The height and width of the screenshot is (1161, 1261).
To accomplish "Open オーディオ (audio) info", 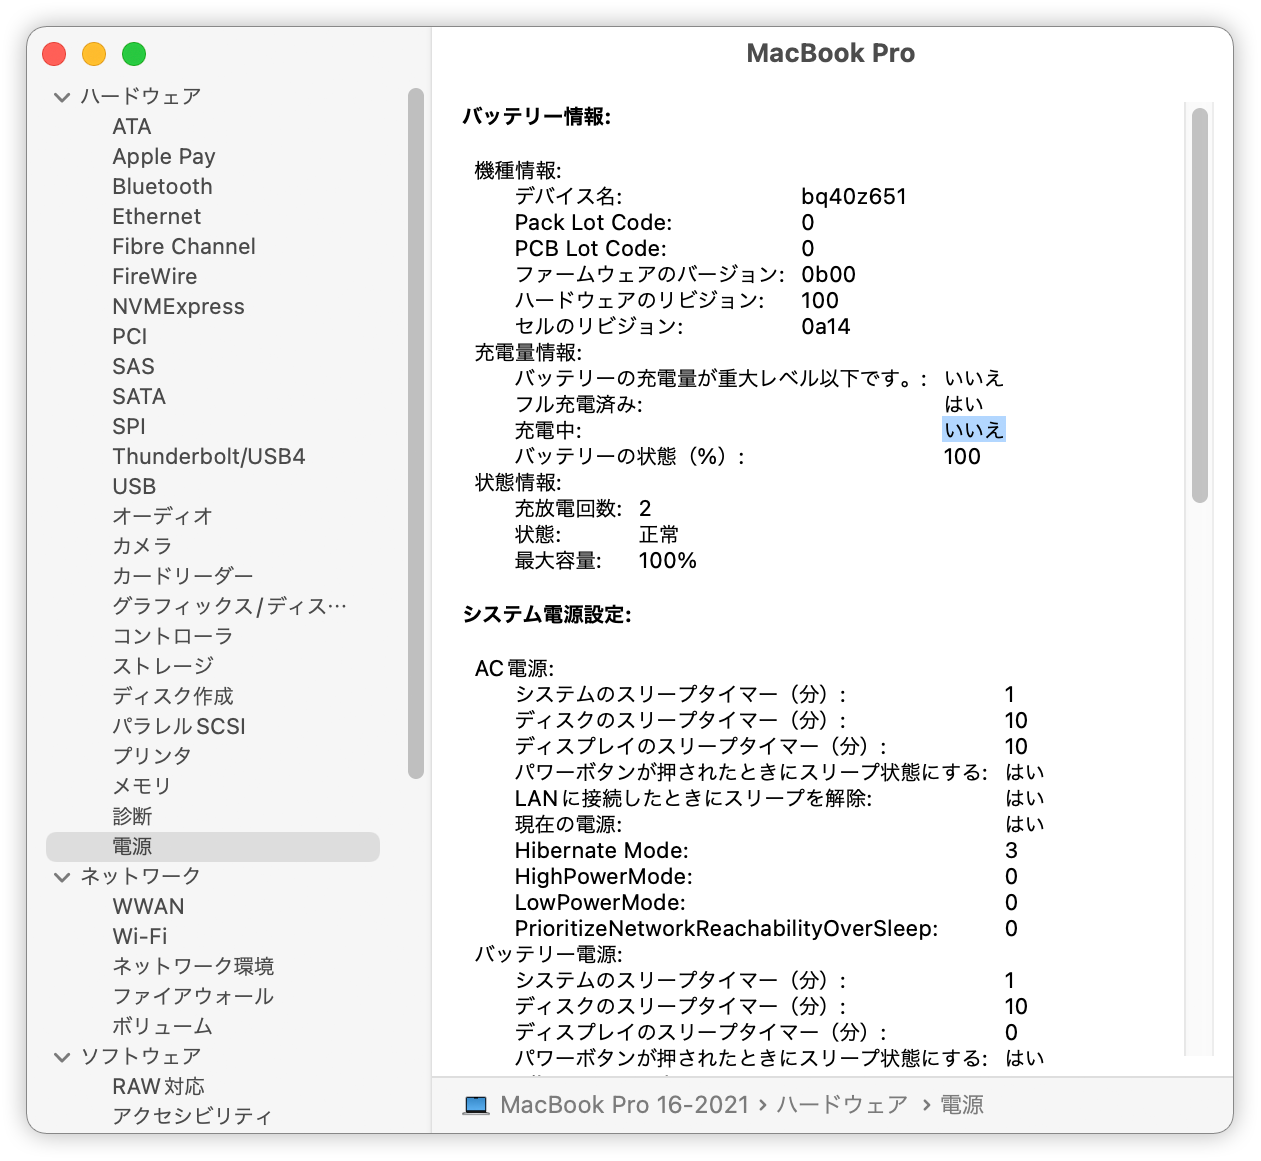I will click(x=162, y=517).
